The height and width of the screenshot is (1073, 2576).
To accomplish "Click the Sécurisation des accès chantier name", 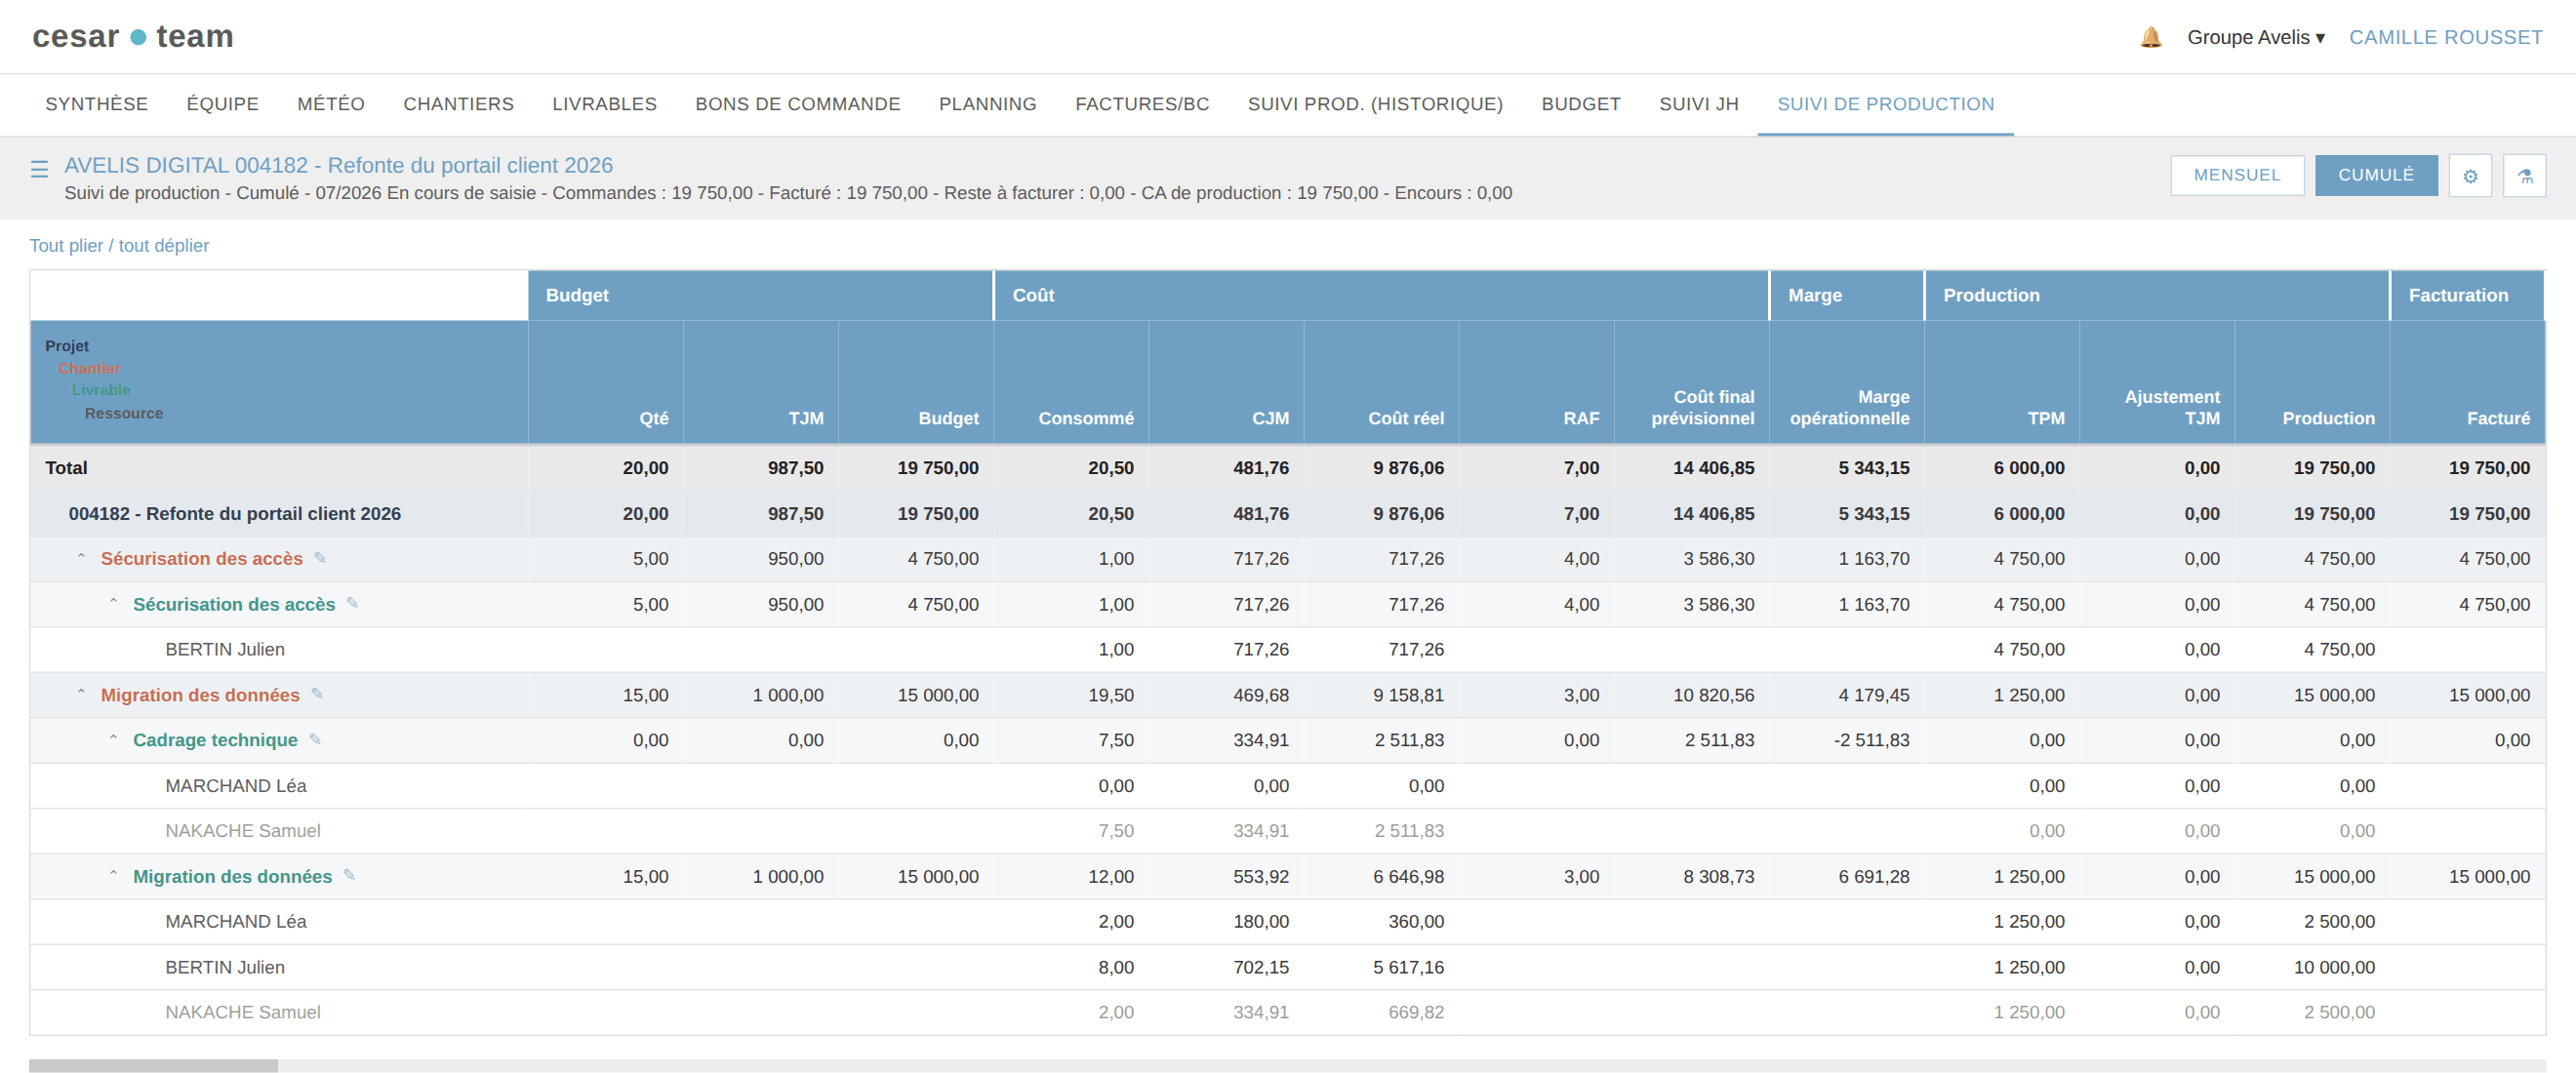I will [201, 558].
